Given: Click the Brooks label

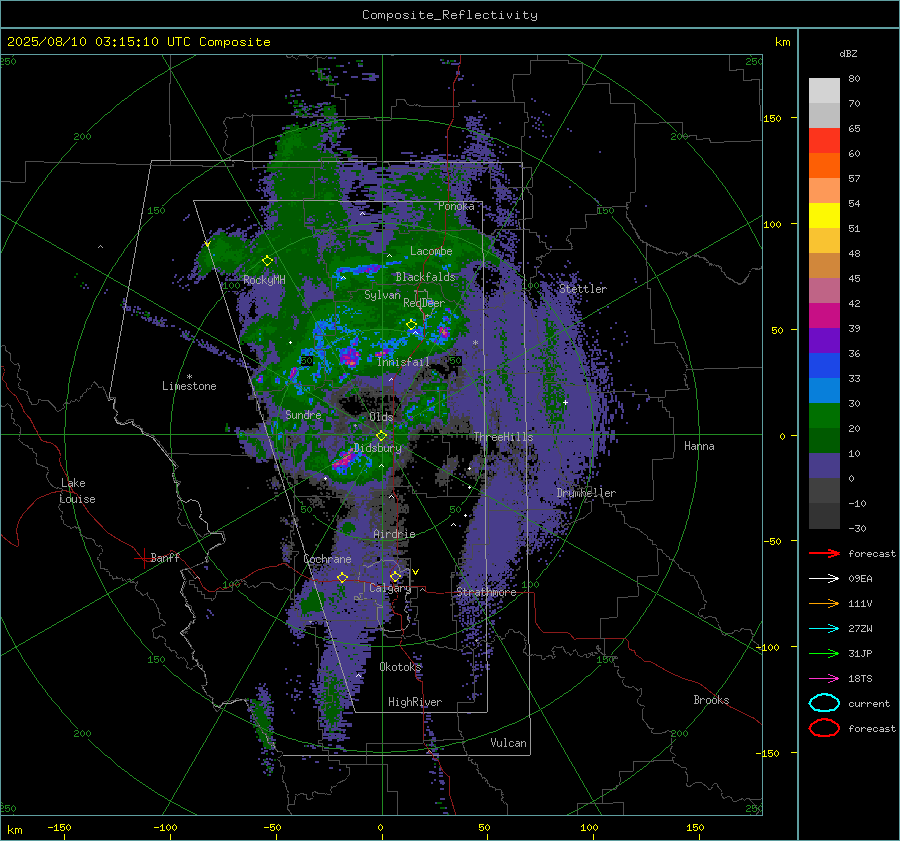Looking at the screenshot, I should point(711,700).
